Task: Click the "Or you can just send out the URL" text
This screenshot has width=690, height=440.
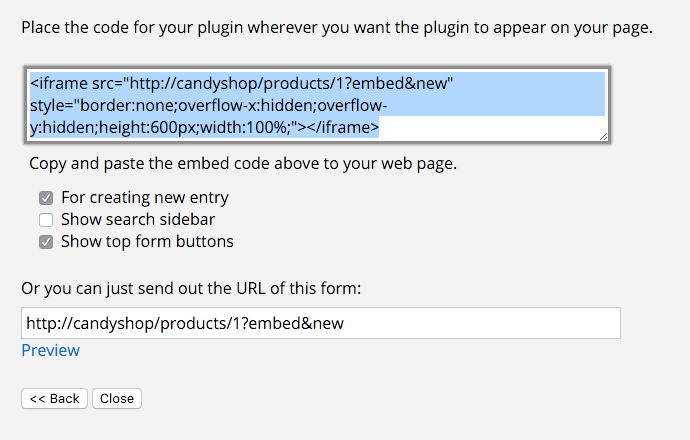Action: [x=190, y=289]
